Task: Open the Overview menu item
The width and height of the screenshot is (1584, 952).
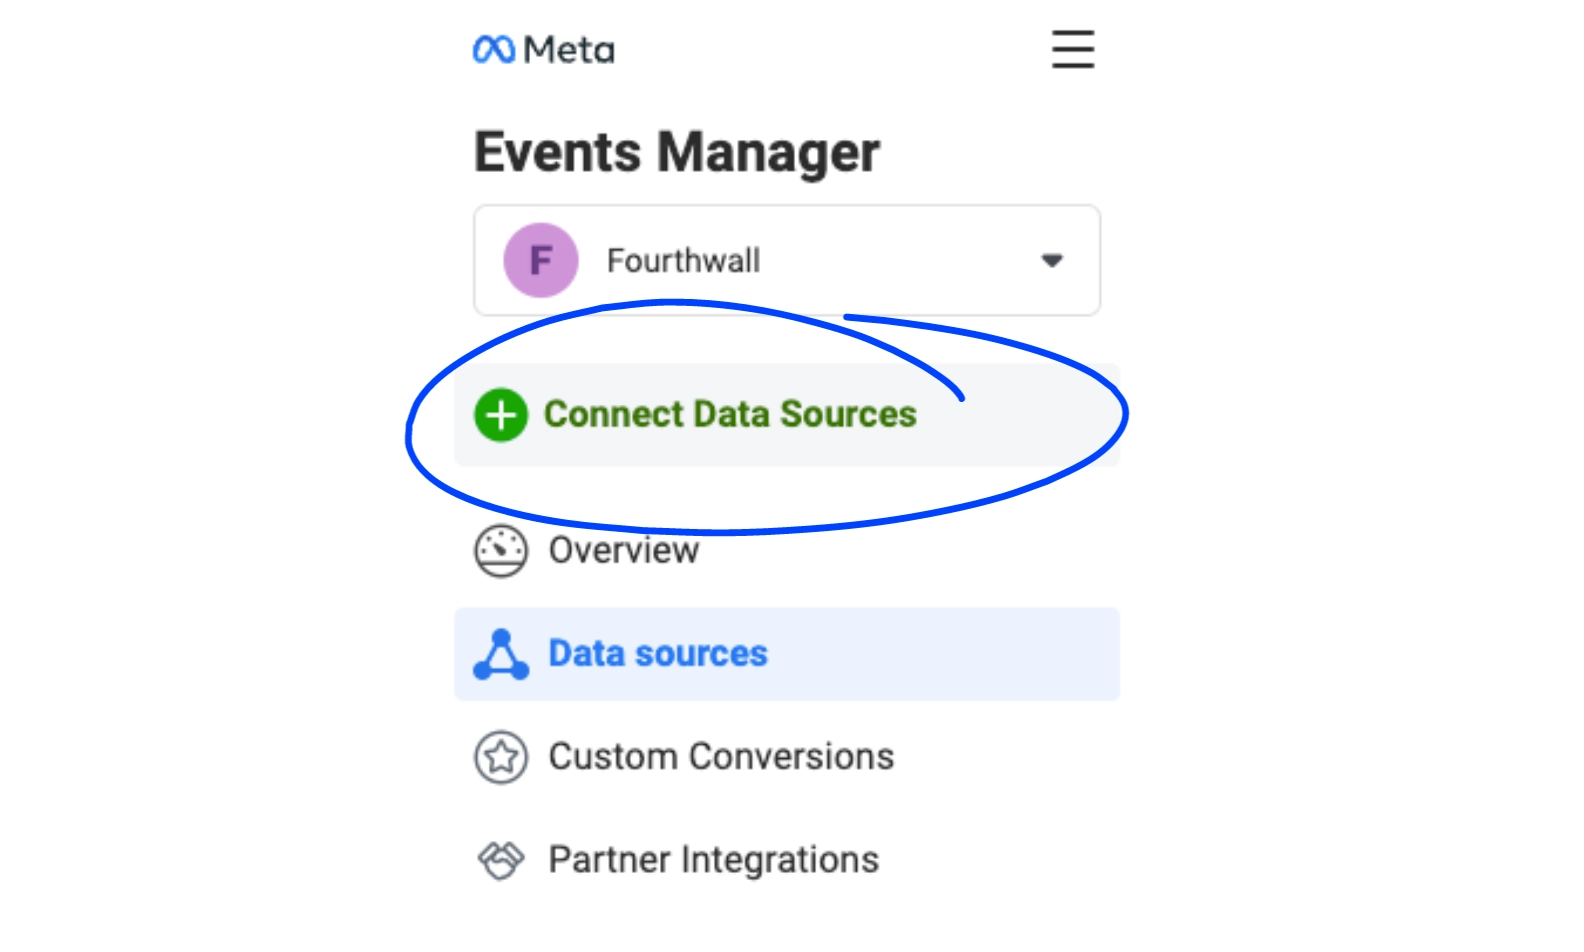Action: click(787, 551)
